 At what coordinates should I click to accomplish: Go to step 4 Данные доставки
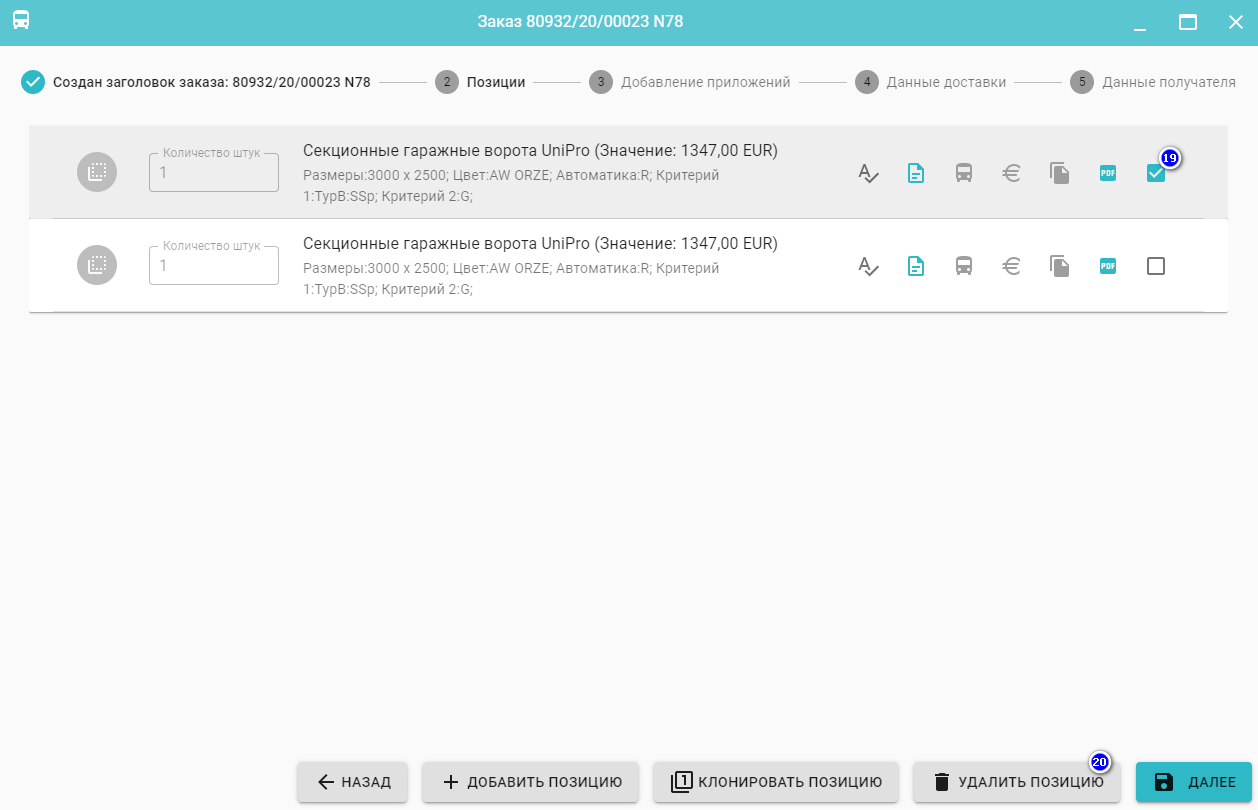point(932,82)
